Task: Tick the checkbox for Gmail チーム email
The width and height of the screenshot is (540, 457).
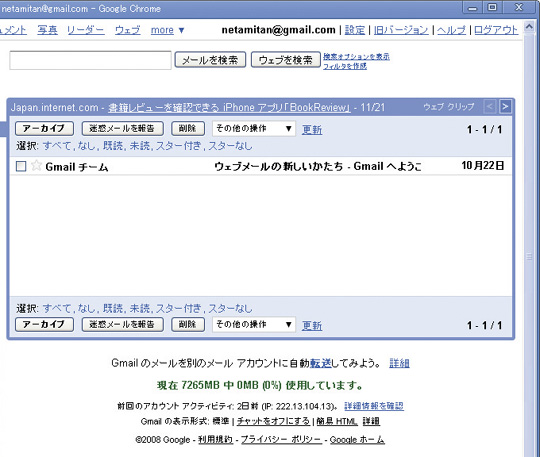Action: pyautogui.click(x=21, y=167)
